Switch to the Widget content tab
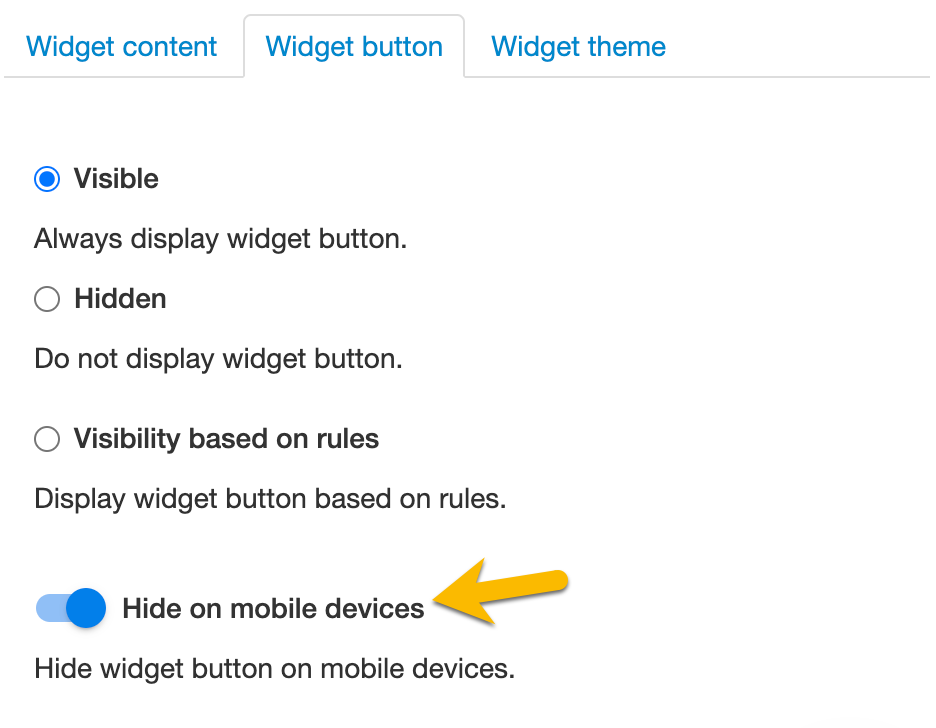The height and width of the screenshot is (728, 936). 121,47
